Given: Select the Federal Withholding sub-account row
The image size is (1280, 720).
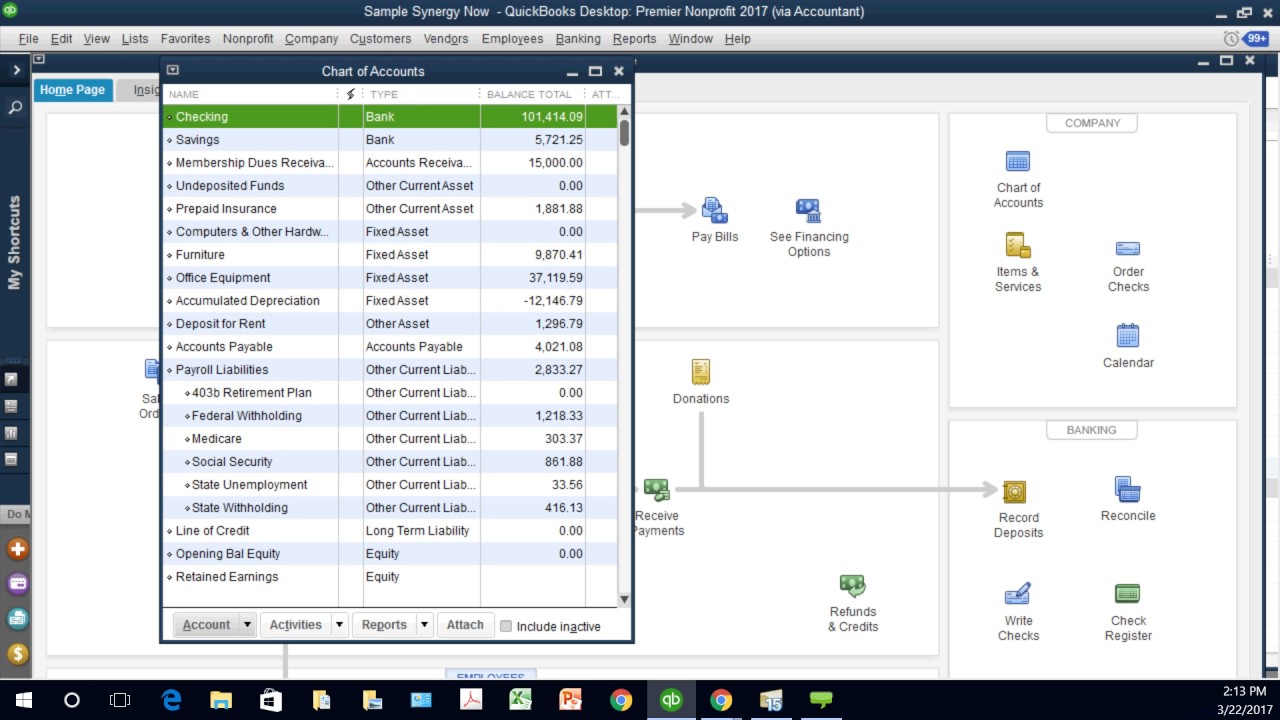Looking at the screenshot, I should pos(390,416).
